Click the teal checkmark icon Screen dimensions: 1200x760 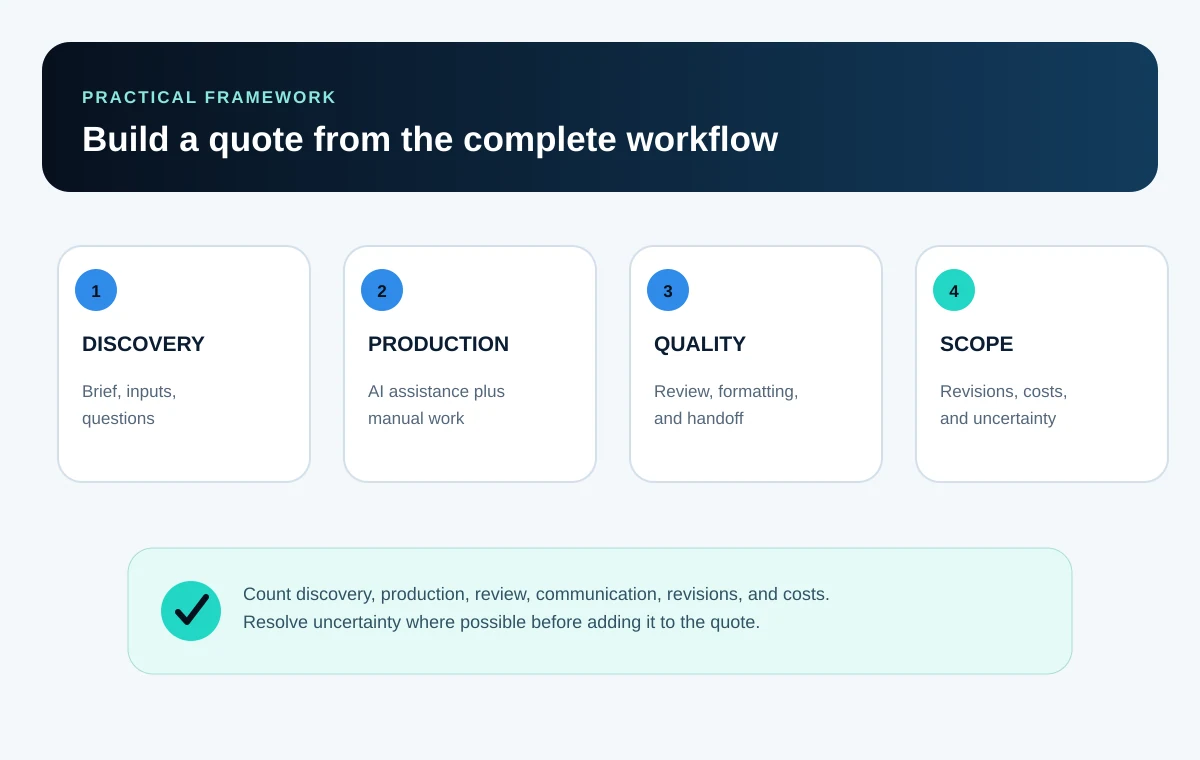click(x=191, y=611)
